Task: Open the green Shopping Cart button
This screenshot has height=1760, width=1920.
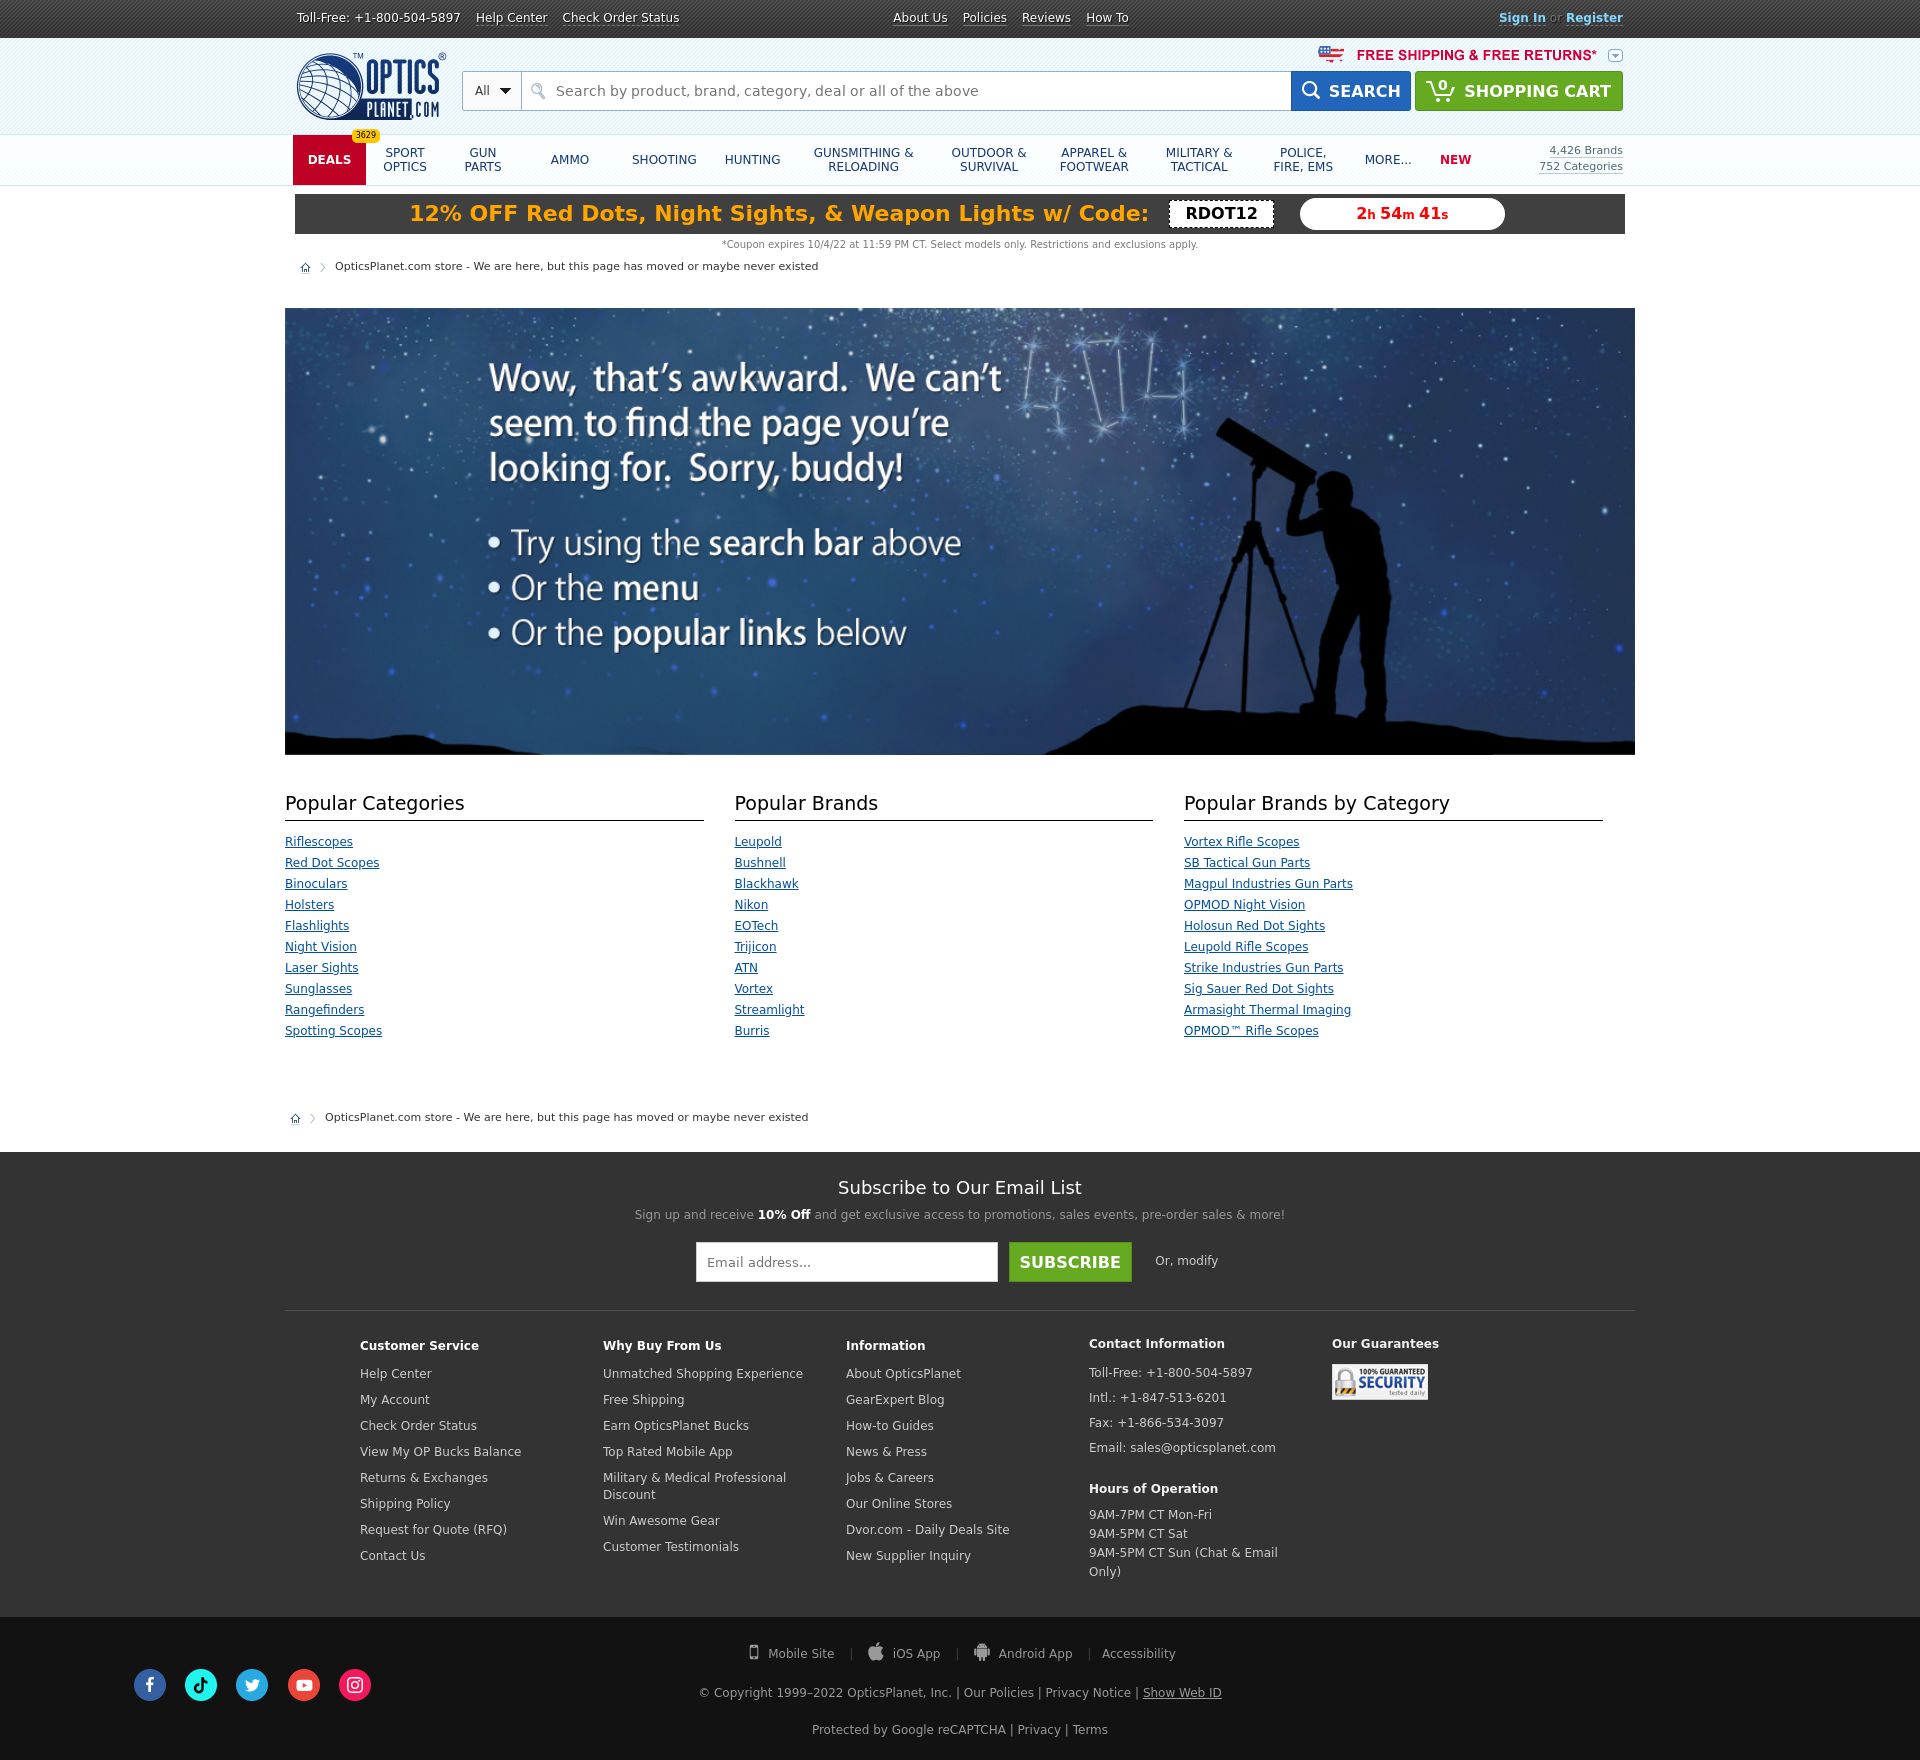Action: (x=1518, y=91)
